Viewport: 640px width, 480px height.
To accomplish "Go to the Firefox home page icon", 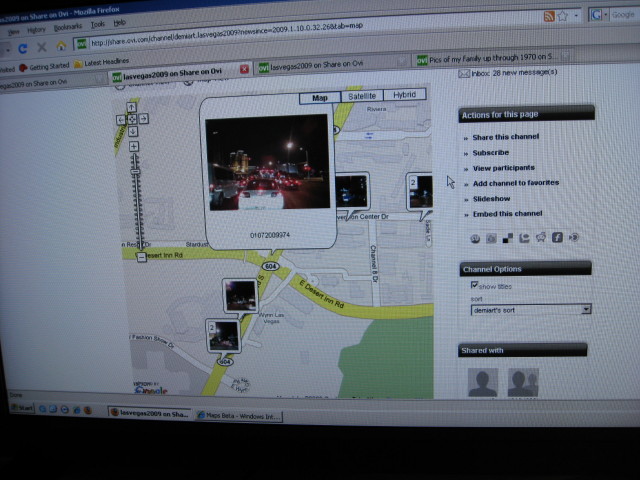I will [61, 45].
